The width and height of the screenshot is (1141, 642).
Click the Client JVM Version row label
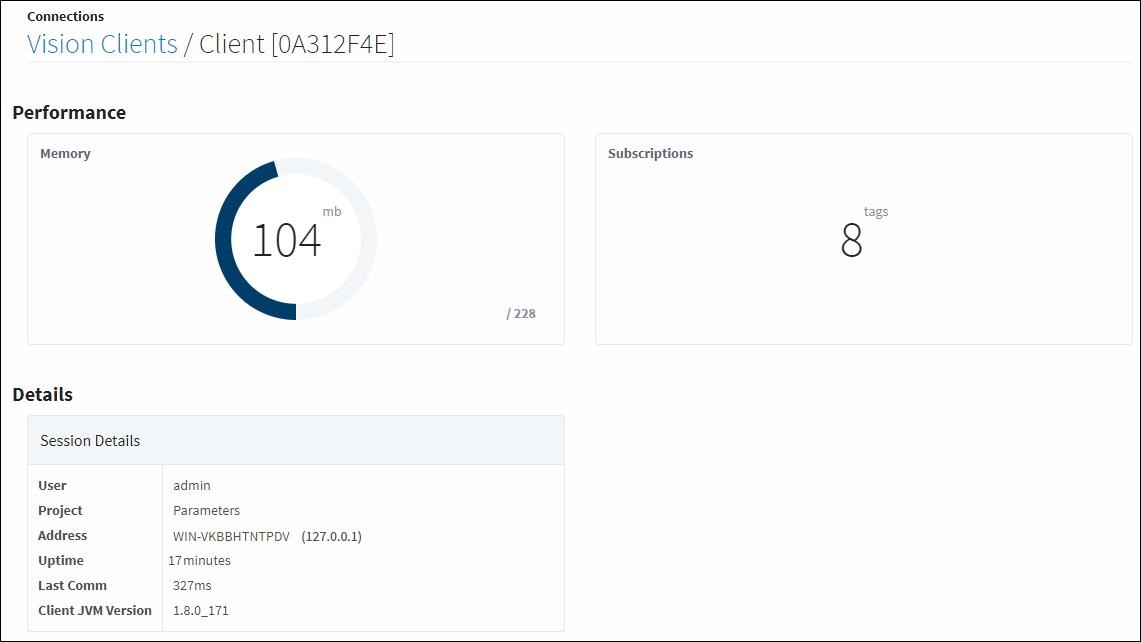click(x=95, y=611)
